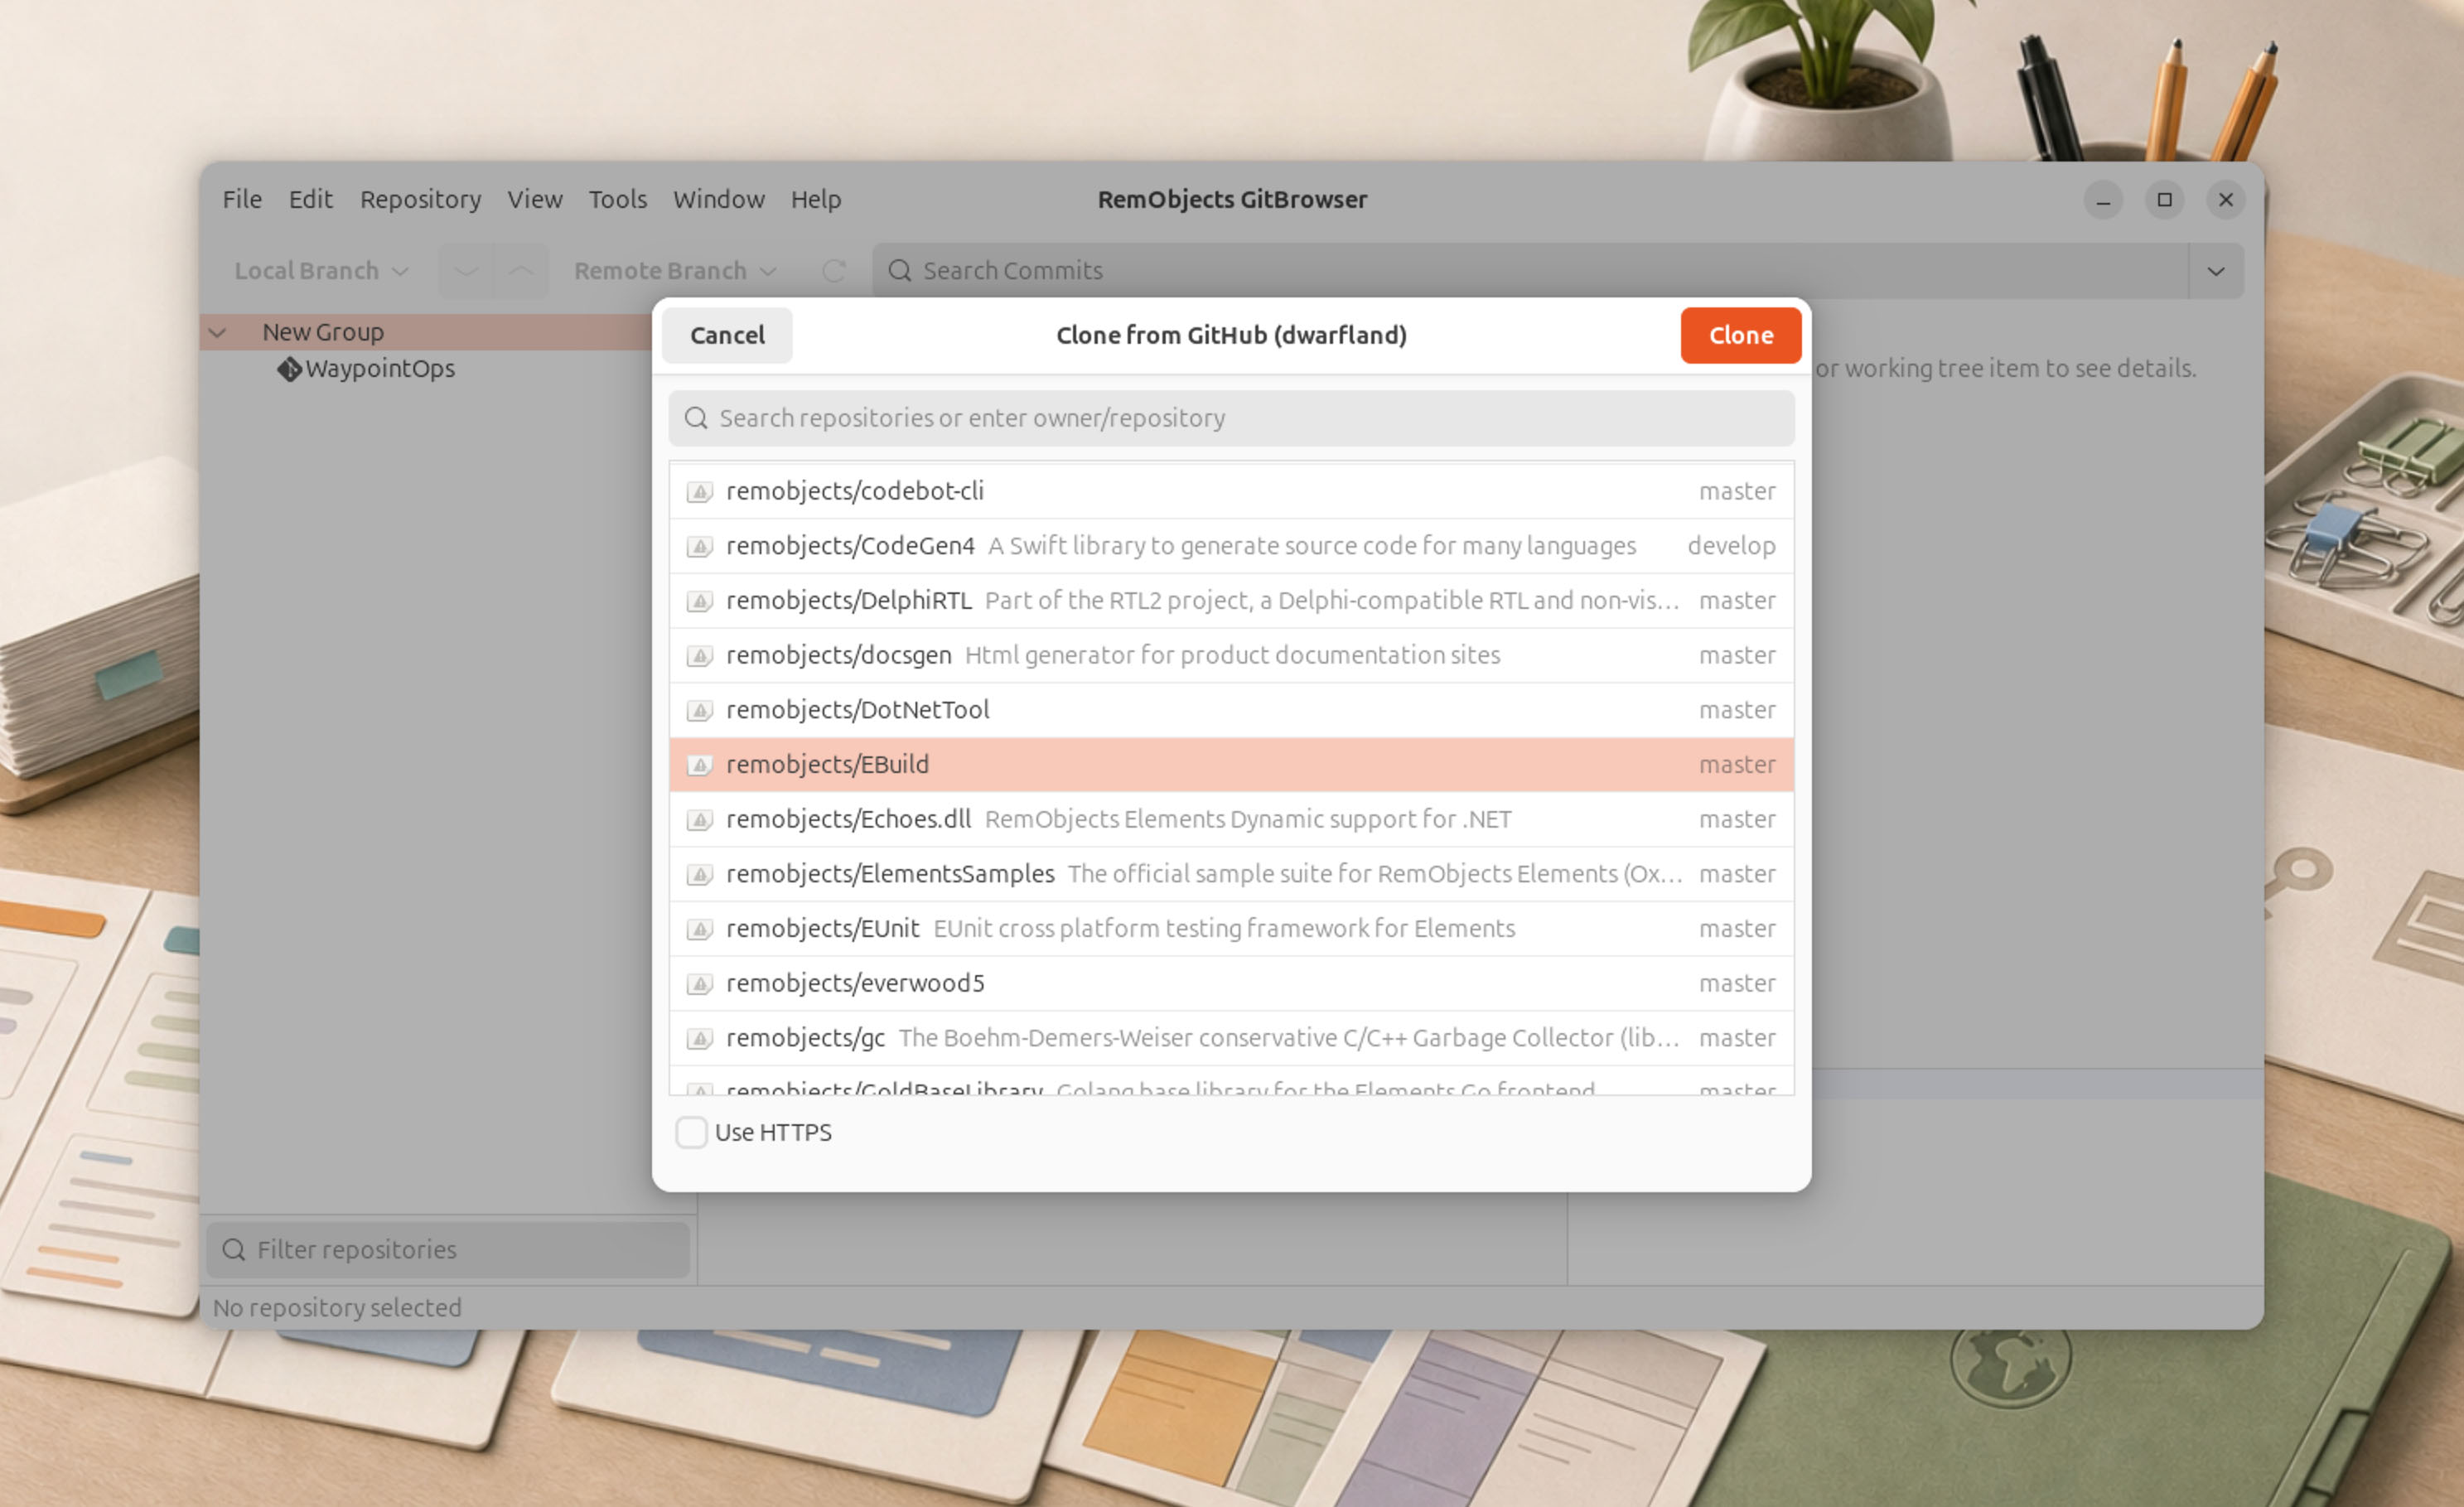Viewport: 2464px width, 1507px height.
Task: Open the Local Branch dropdown
Action: (321, 271)
